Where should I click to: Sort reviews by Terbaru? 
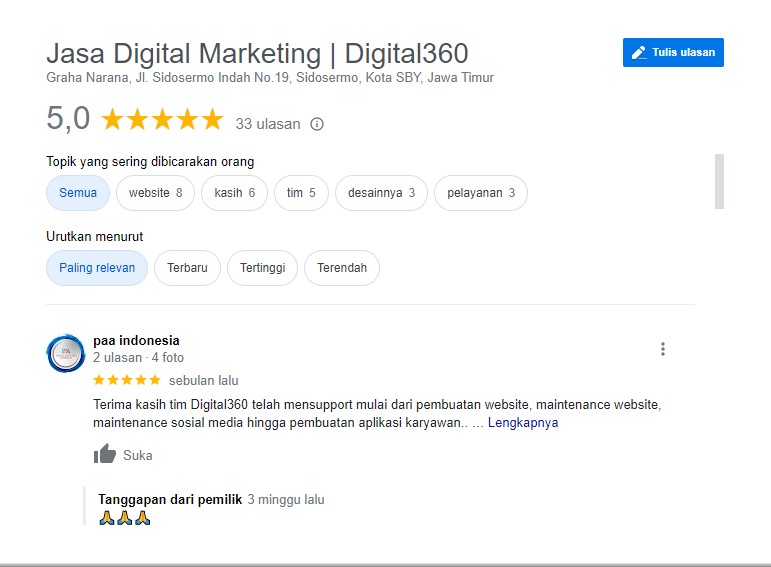[x=187, y=268]
